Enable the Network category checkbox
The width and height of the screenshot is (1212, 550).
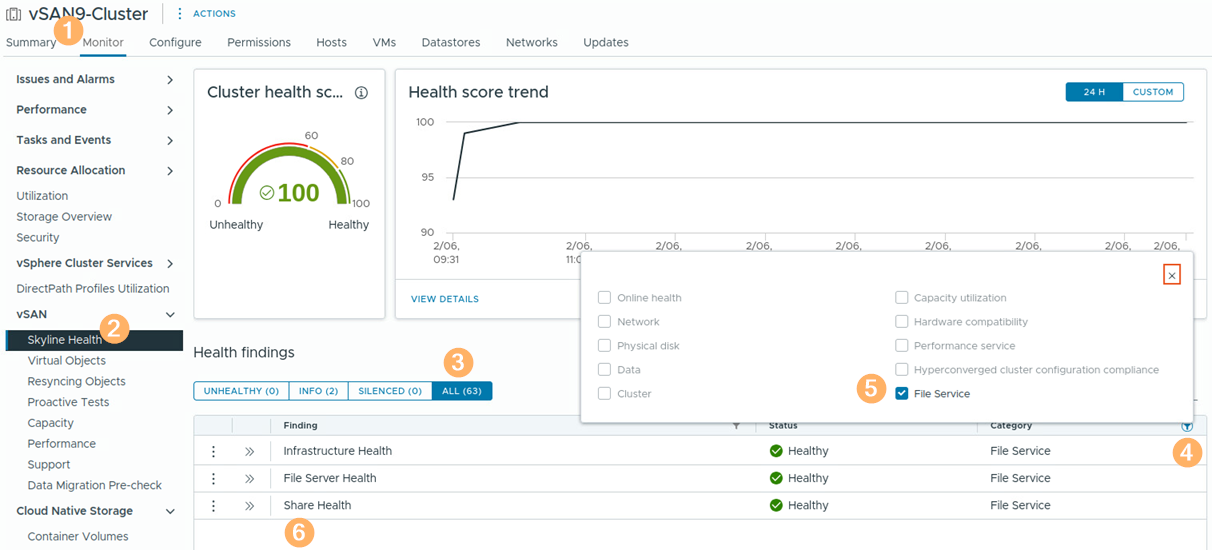pos(604,322)
